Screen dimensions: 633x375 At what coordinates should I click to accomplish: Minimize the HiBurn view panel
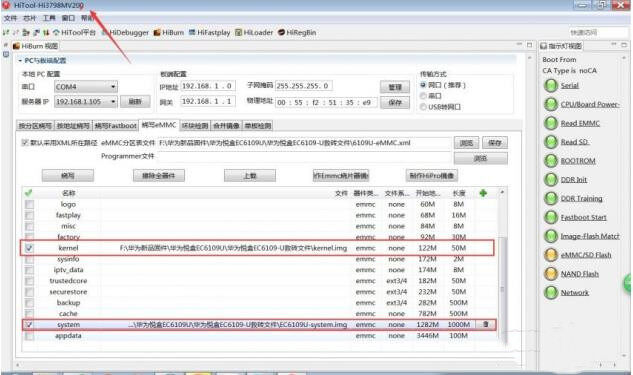point(519,45)
